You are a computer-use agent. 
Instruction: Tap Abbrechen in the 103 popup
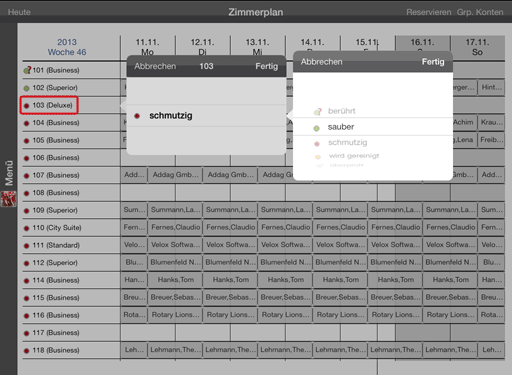point(155,66)
